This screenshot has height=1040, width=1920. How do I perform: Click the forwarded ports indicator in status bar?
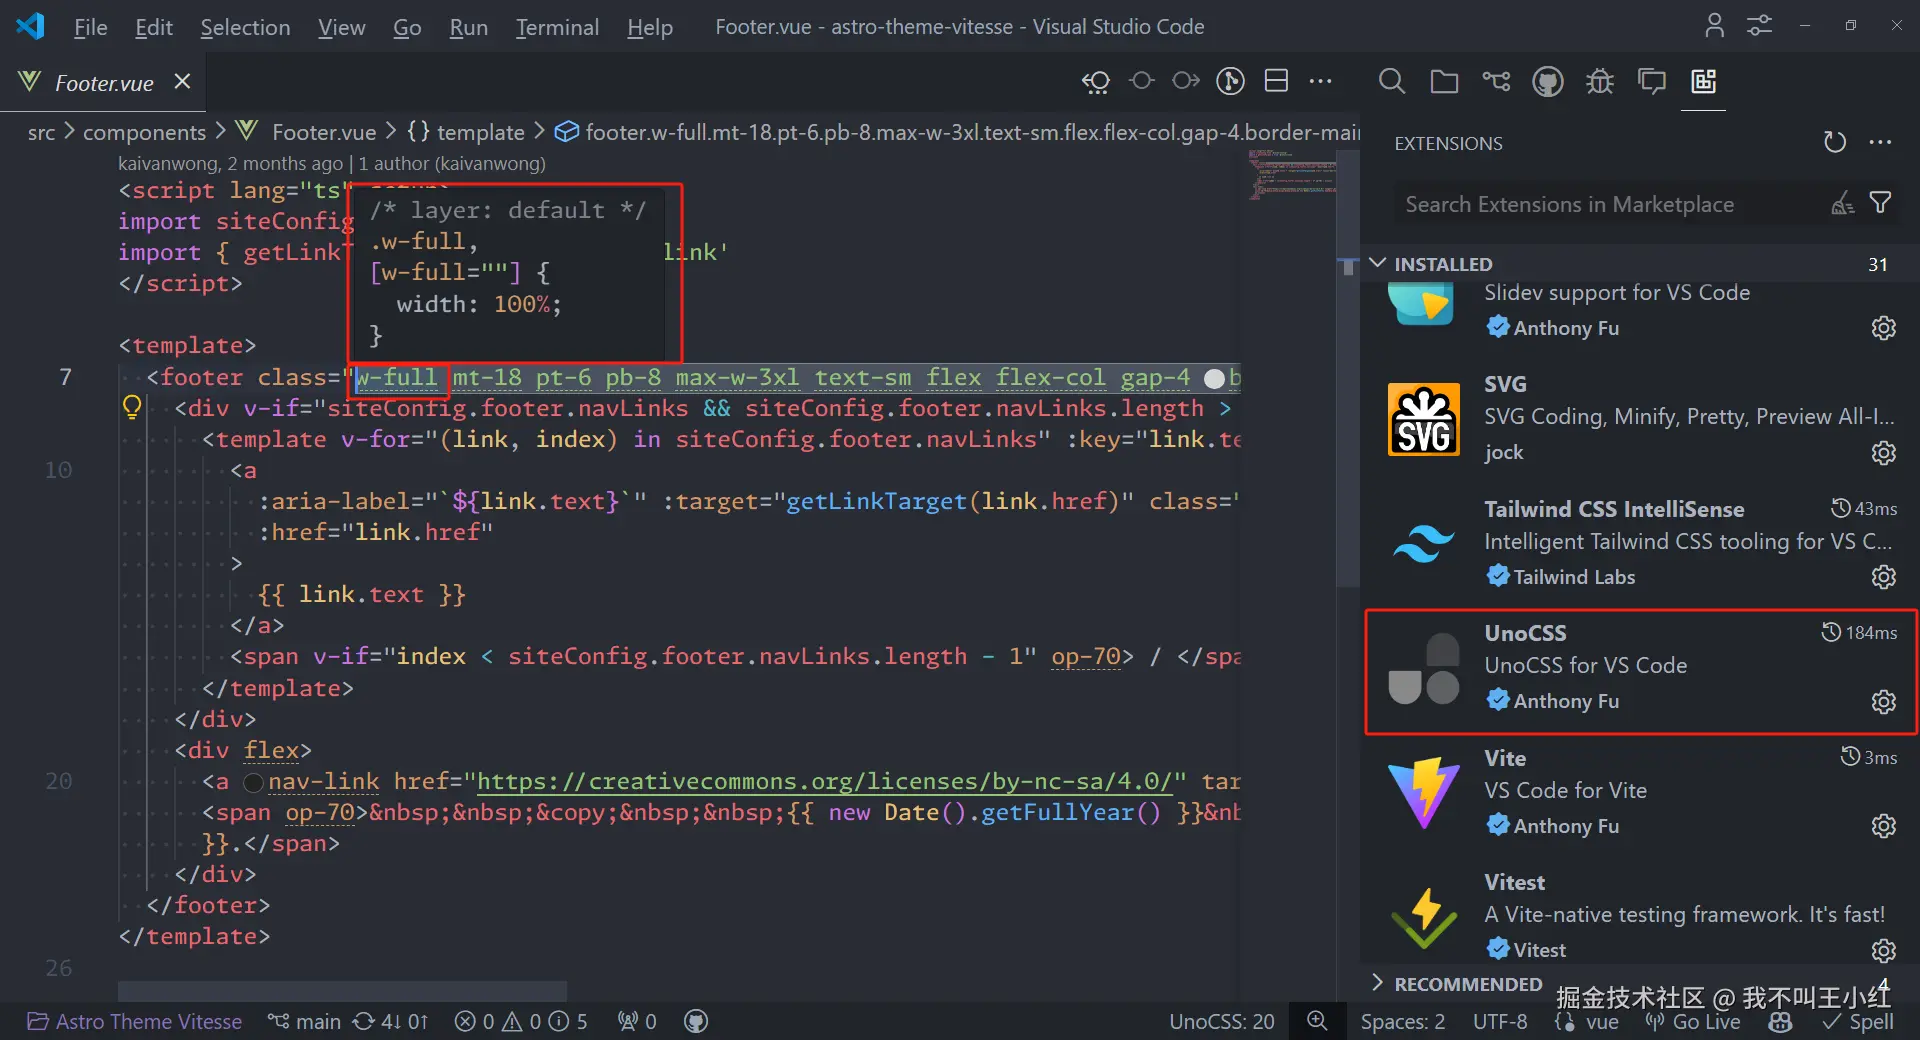(x=637, y=1021)
